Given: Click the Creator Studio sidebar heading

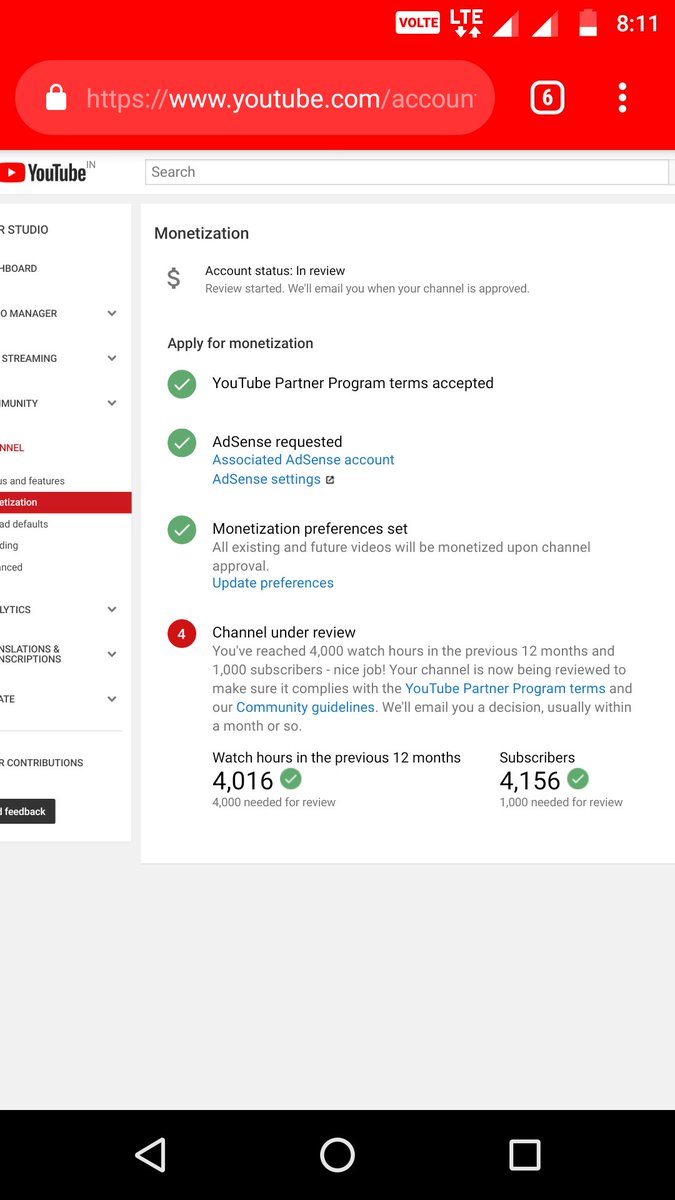Looking at the screenshot, I should [x=24, y=229].
